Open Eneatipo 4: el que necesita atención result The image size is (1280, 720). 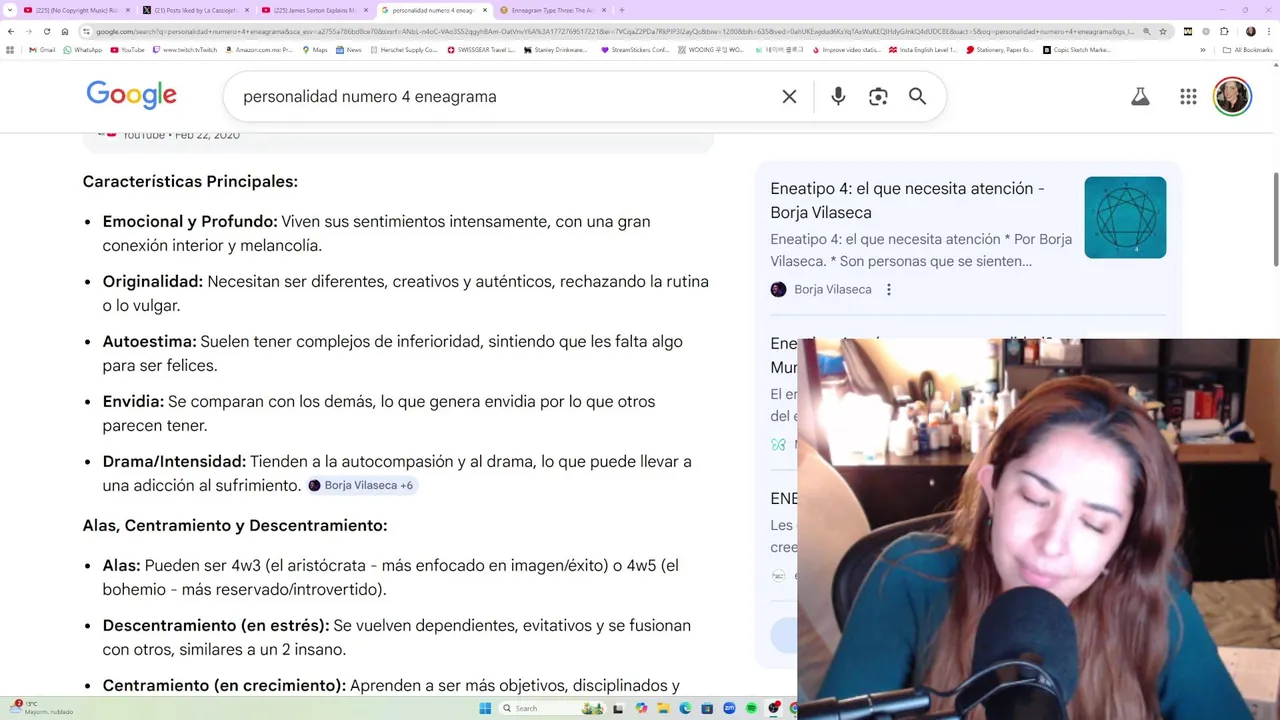coord(907,200)
